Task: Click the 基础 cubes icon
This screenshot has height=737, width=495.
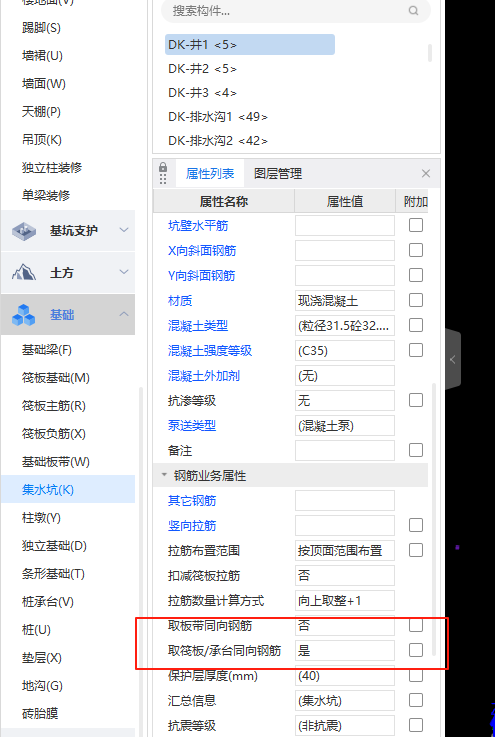Action: (24, 314)
